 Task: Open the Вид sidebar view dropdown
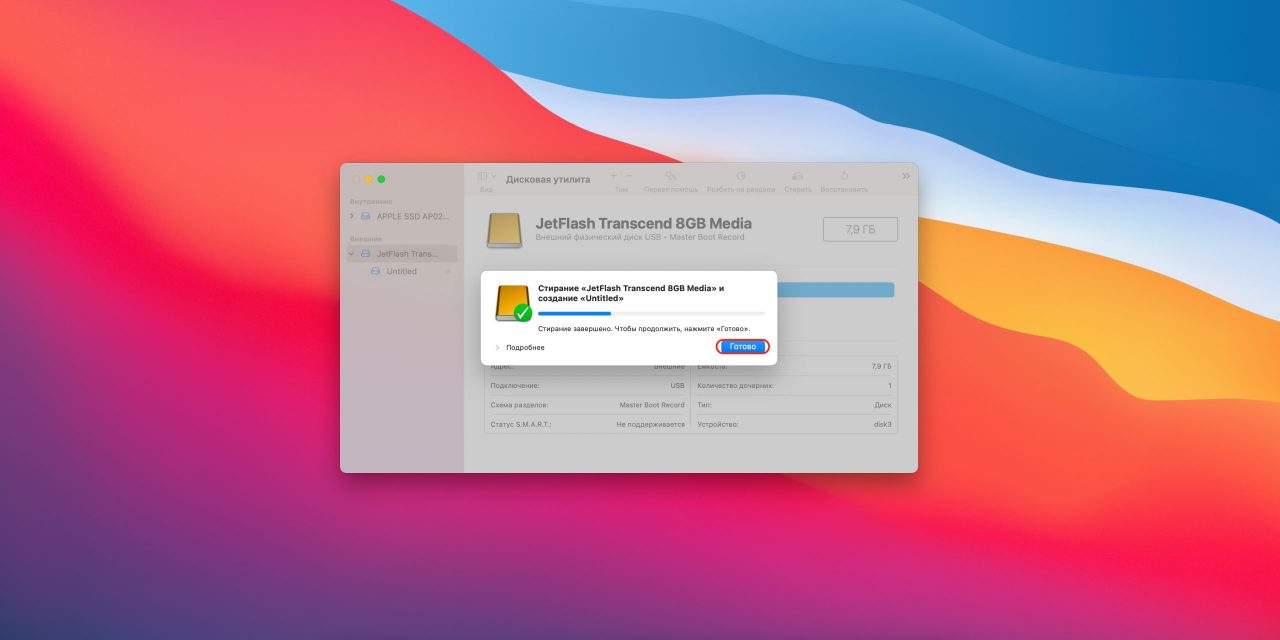[x=486, y=176]
